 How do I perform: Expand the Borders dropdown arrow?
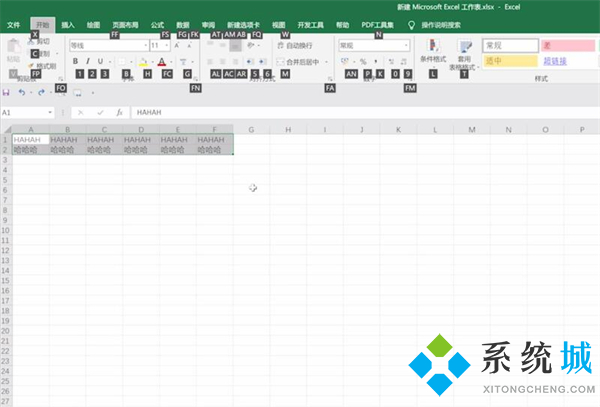tap(131, 62)
